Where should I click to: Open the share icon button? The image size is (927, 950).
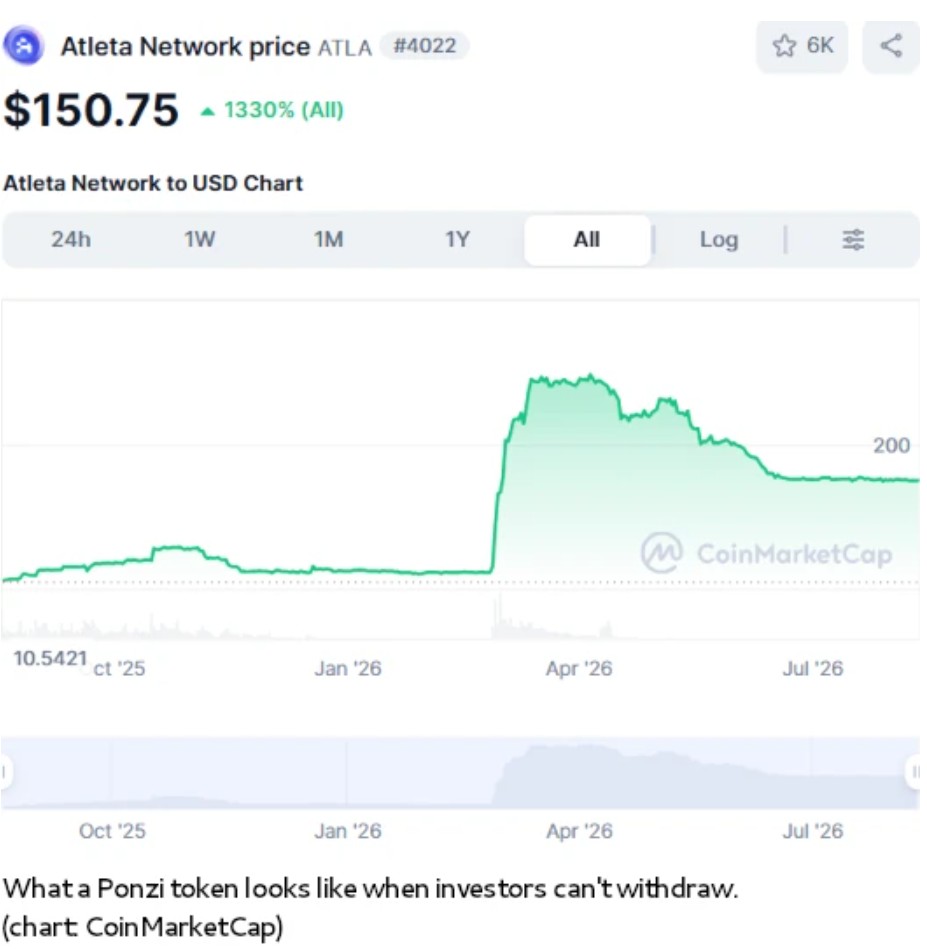click(x=891, y=46)
